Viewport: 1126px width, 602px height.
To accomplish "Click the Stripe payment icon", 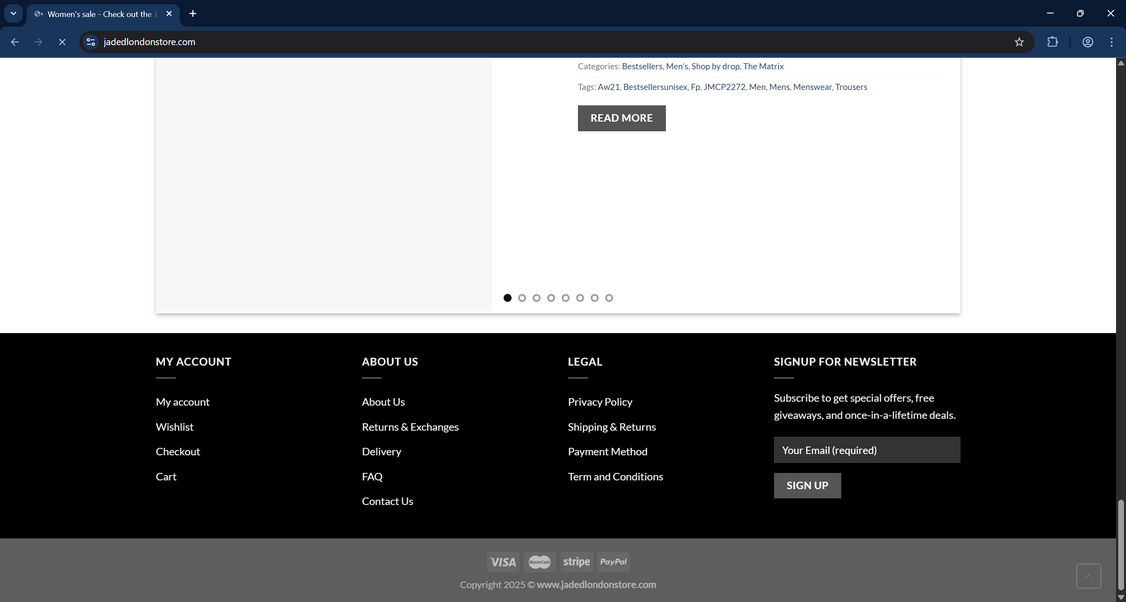I will pyautogui.click(x=577, y=562).
